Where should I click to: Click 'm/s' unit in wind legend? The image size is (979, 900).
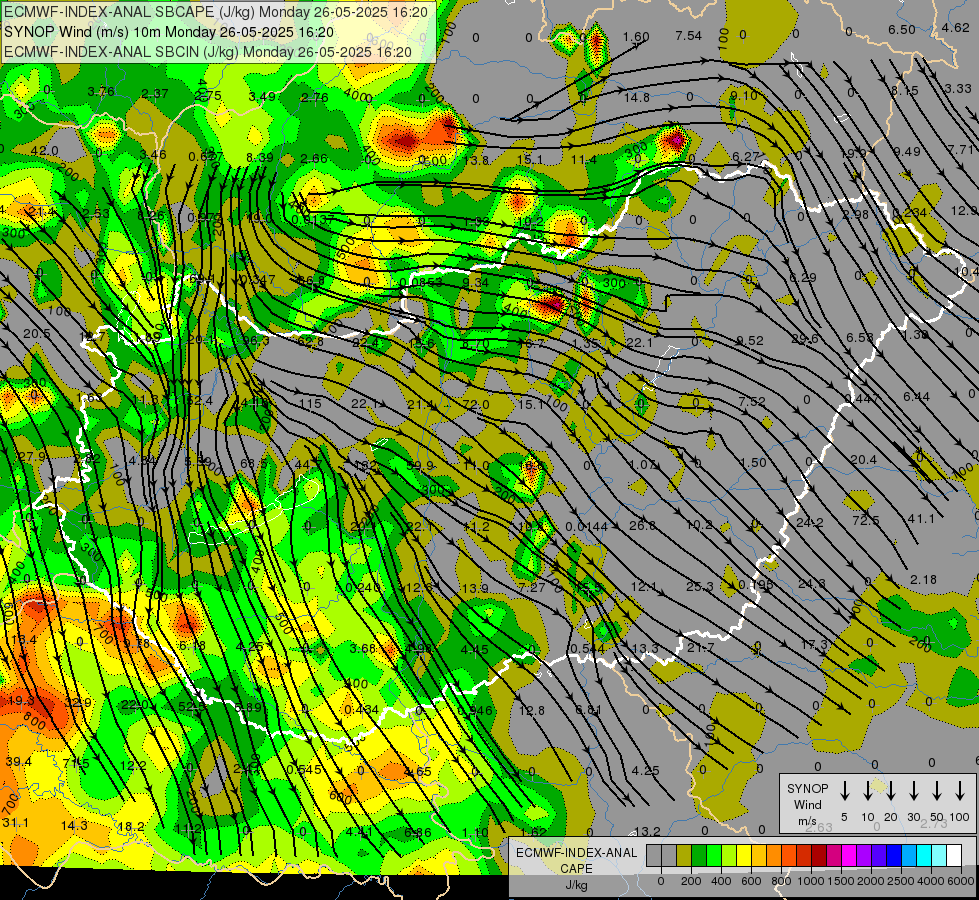point(807,821)
